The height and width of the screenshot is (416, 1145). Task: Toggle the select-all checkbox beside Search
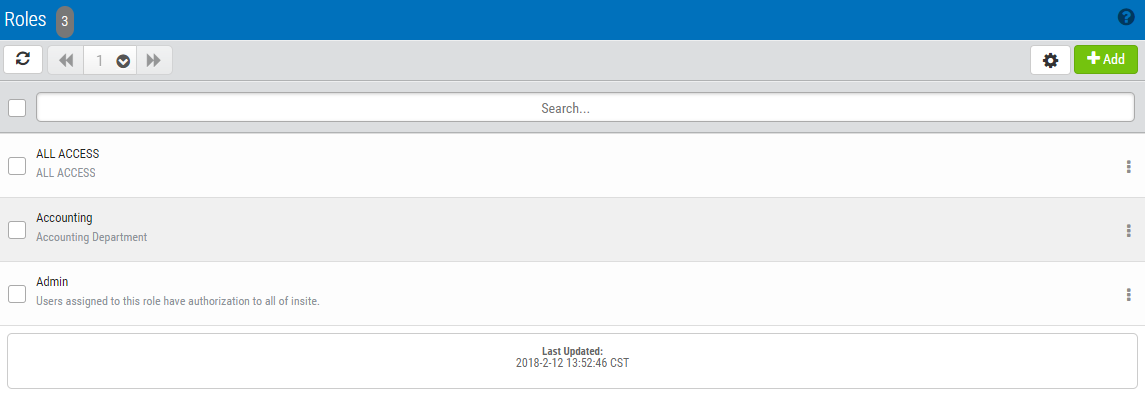tap(17, 108)
